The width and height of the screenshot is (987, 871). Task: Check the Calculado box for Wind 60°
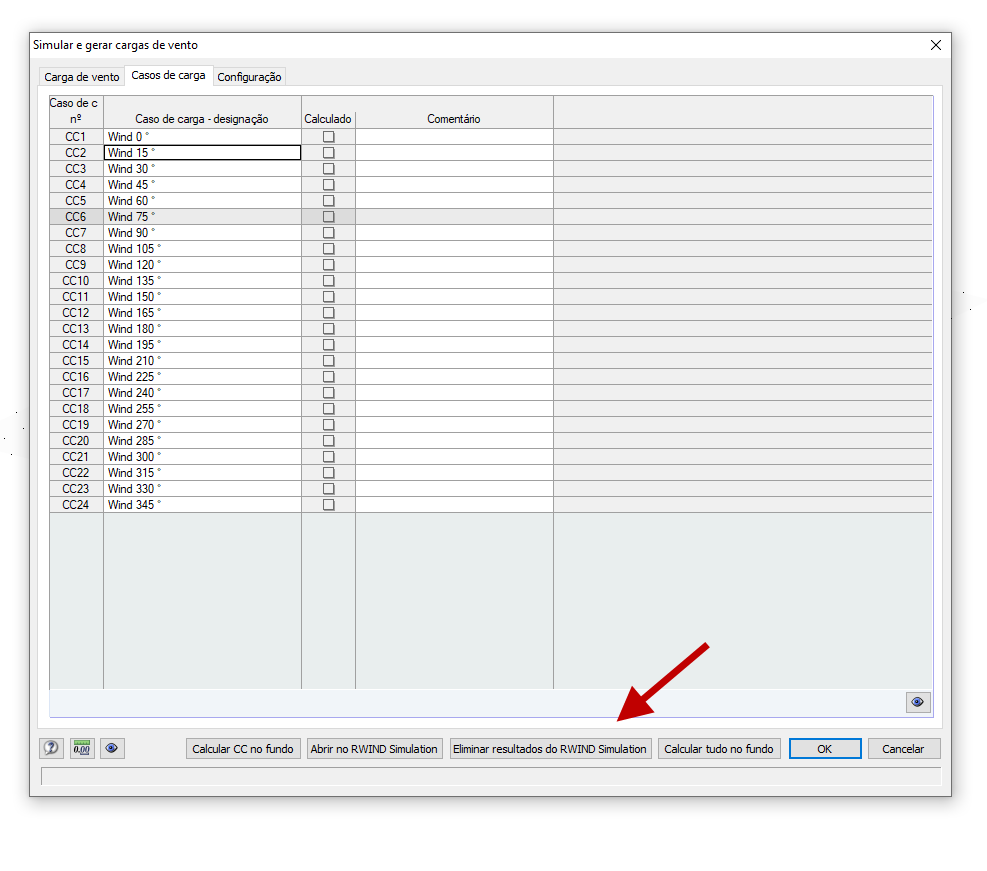327,200
